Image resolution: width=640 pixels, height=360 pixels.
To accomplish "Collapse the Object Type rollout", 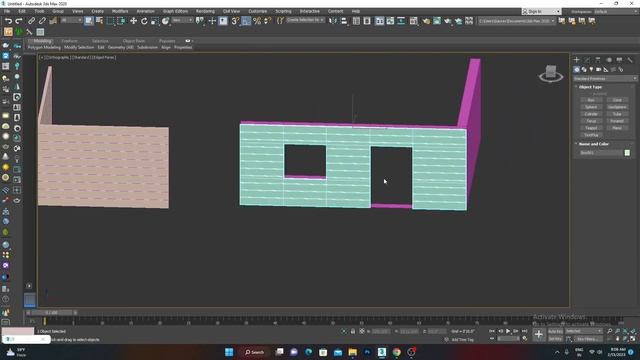I will point(590,87).
